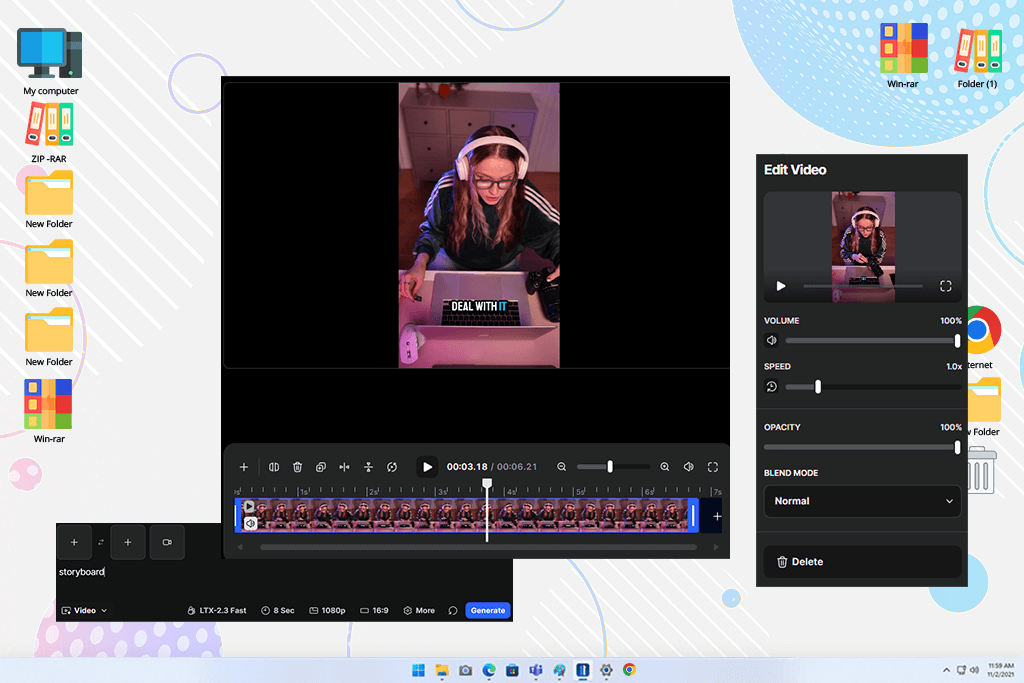
Task: Adjust the Volume slider
Action: 873,340
